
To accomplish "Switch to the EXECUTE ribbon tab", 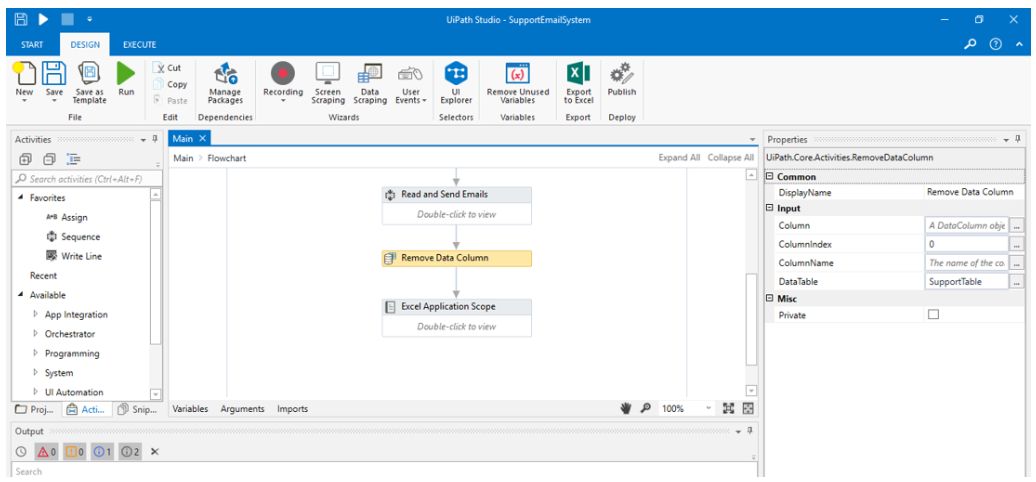I will pyautogui.click(x=139, y=45).
